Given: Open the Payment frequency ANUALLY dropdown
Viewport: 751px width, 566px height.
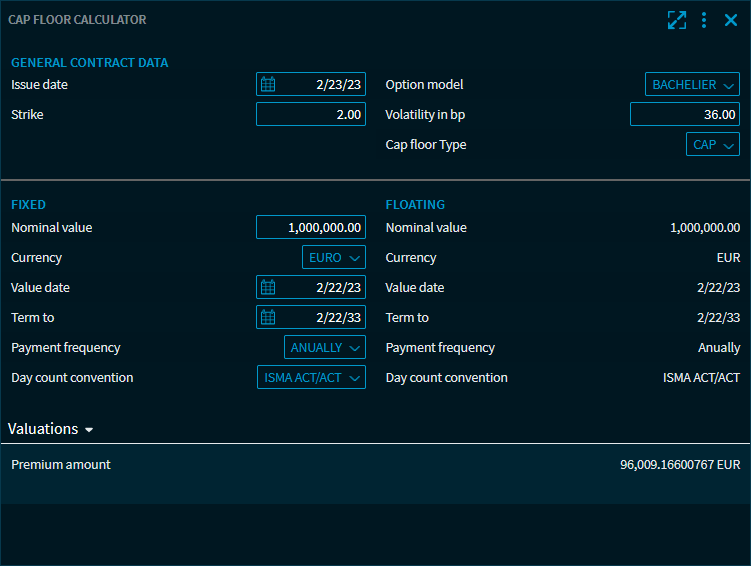Looking at the screenshot, I should (x=325, y=348).
